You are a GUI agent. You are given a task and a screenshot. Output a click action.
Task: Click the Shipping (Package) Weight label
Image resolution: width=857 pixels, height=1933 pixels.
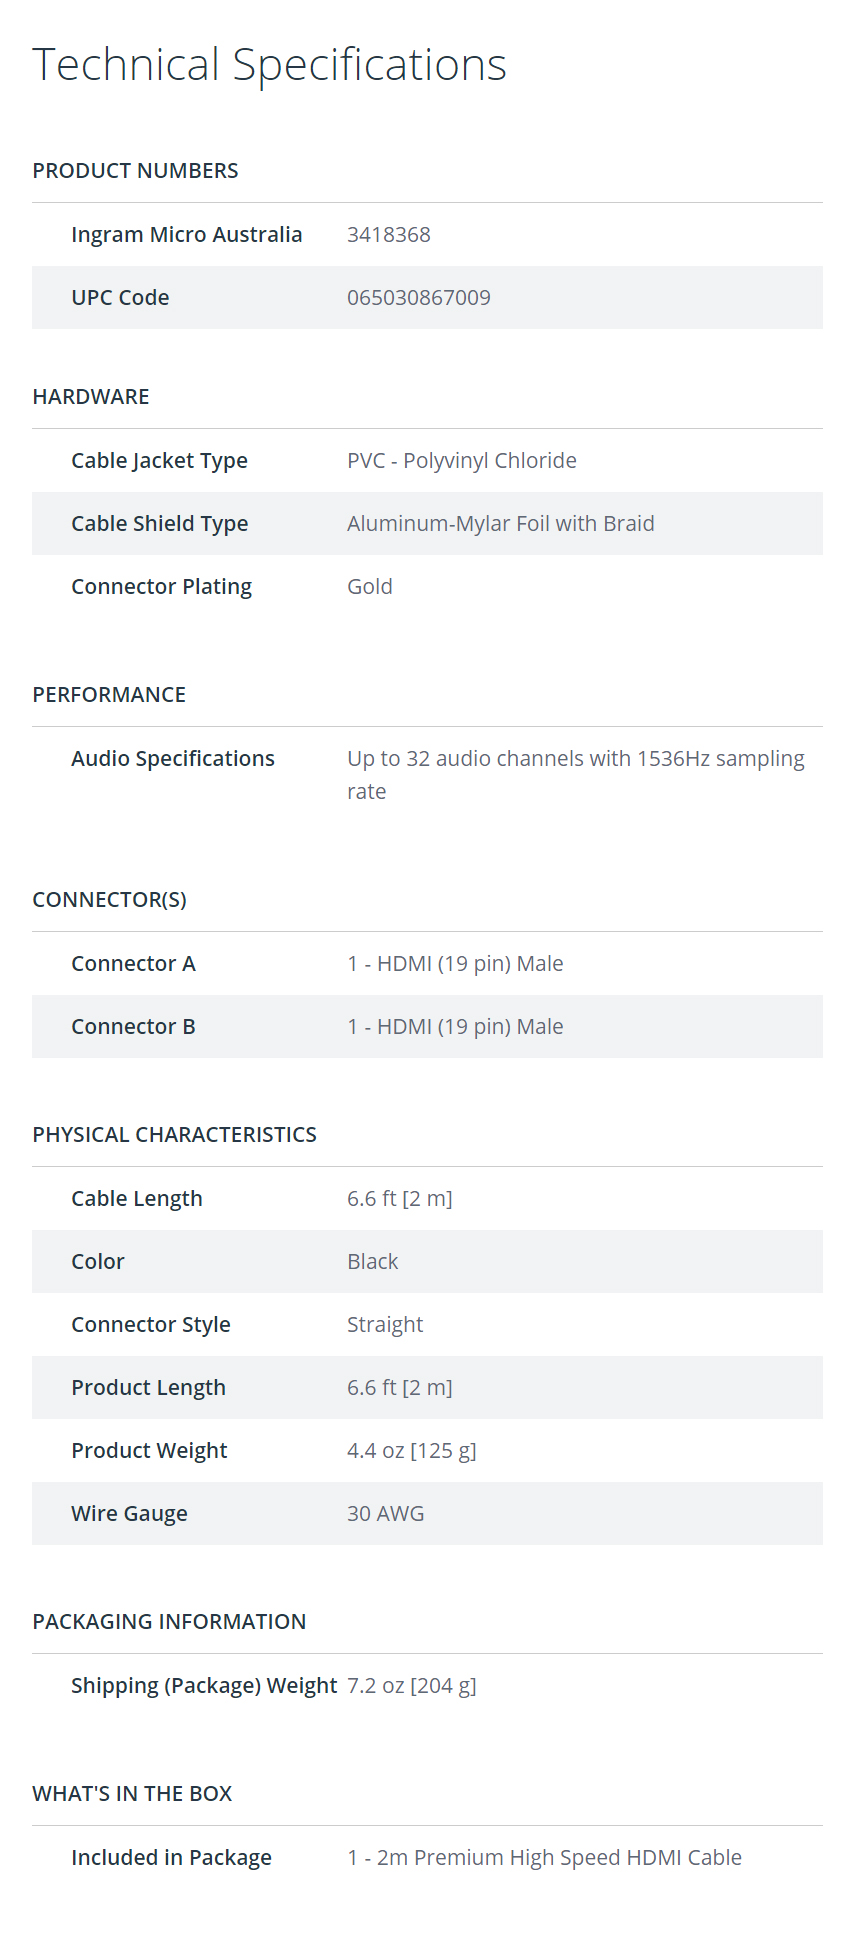pos(204,1686)
